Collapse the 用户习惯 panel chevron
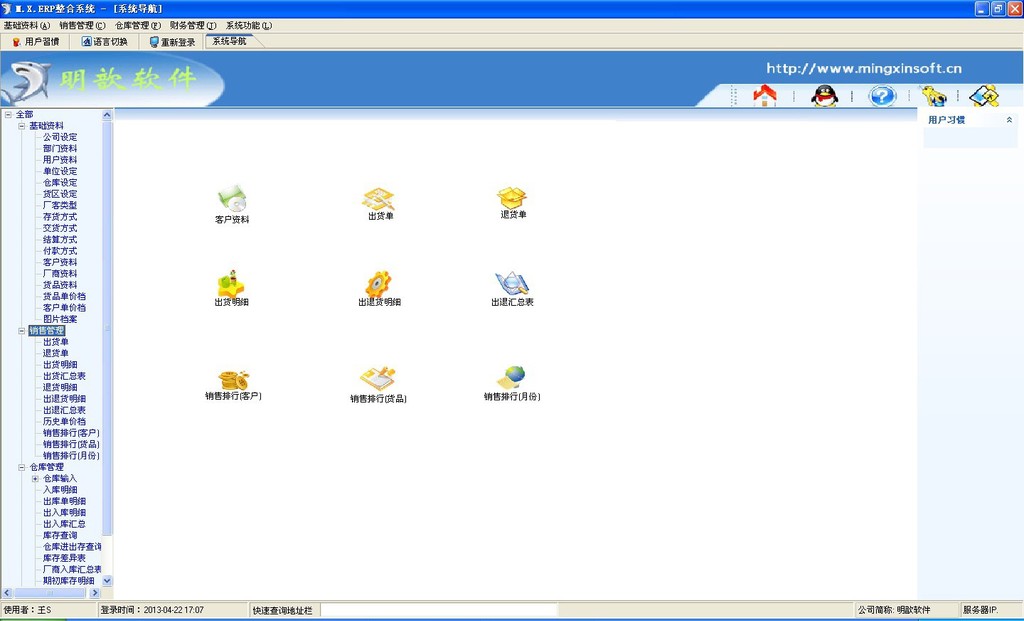 1009,120
